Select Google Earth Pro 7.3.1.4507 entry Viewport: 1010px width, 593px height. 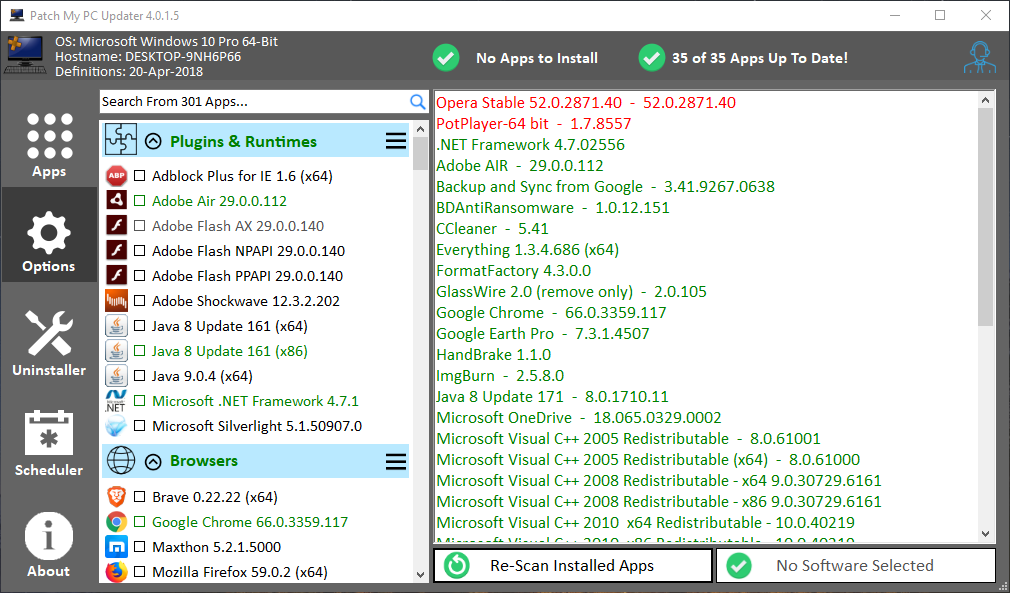coord(542,334)
